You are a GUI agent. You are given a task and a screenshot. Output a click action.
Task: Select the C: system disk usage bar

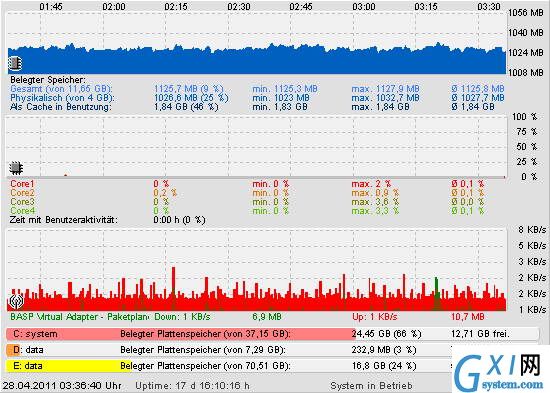(272, 334)
